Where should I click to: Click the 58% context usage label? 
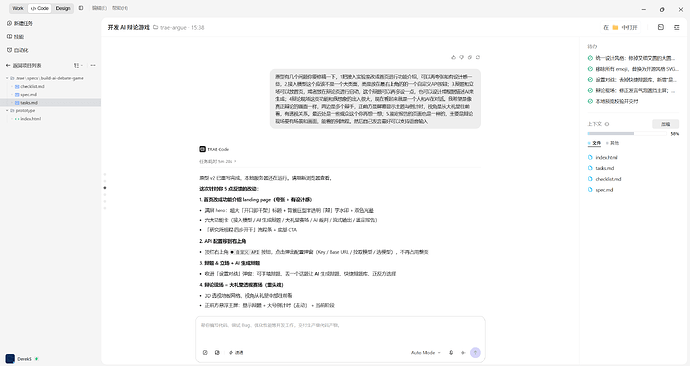tap(675, 134)
